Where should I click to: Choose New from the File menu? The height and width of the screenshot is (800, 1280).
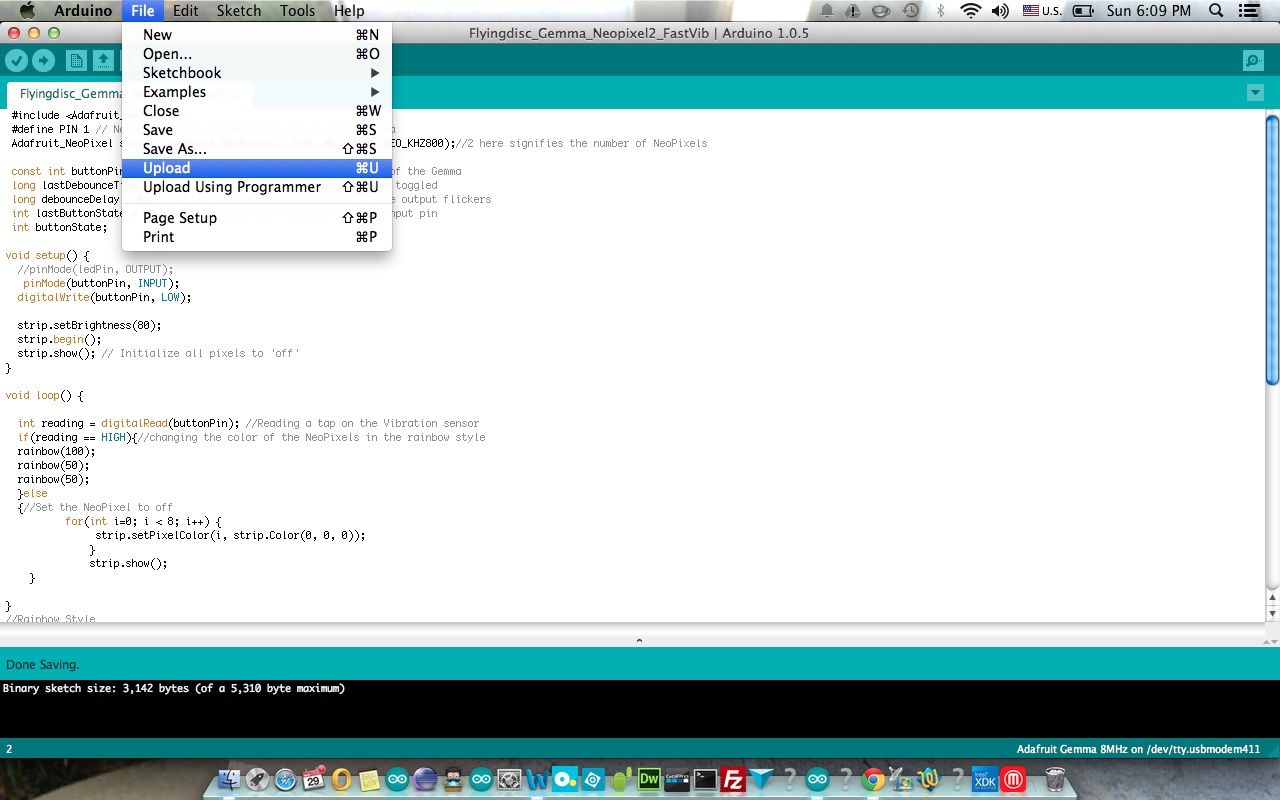pos(257,35)
